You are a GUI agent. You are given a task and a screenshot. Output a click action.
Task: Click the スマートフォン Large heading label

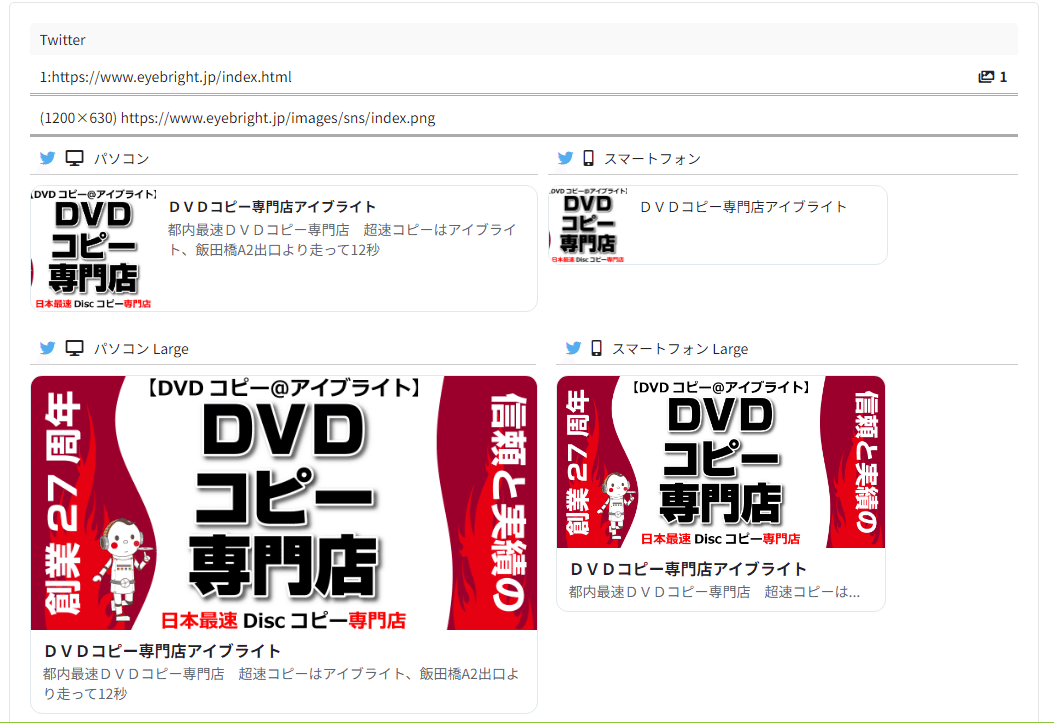point(680,349)
